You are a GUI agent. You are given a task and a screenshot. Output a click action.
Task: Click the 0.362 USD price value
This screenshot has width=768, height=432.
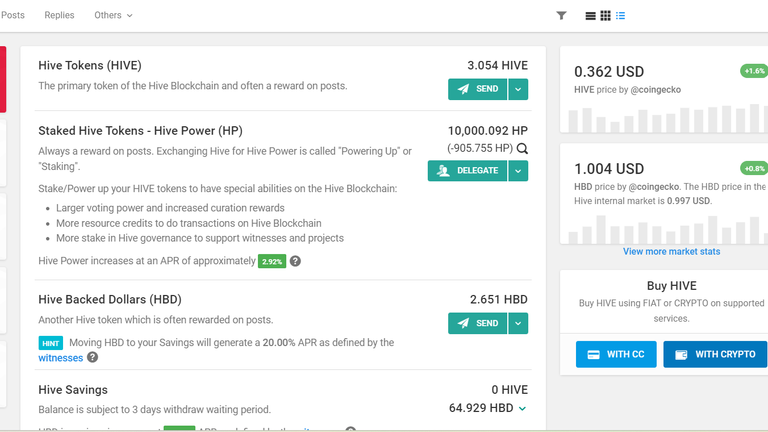tap(609, 72)
